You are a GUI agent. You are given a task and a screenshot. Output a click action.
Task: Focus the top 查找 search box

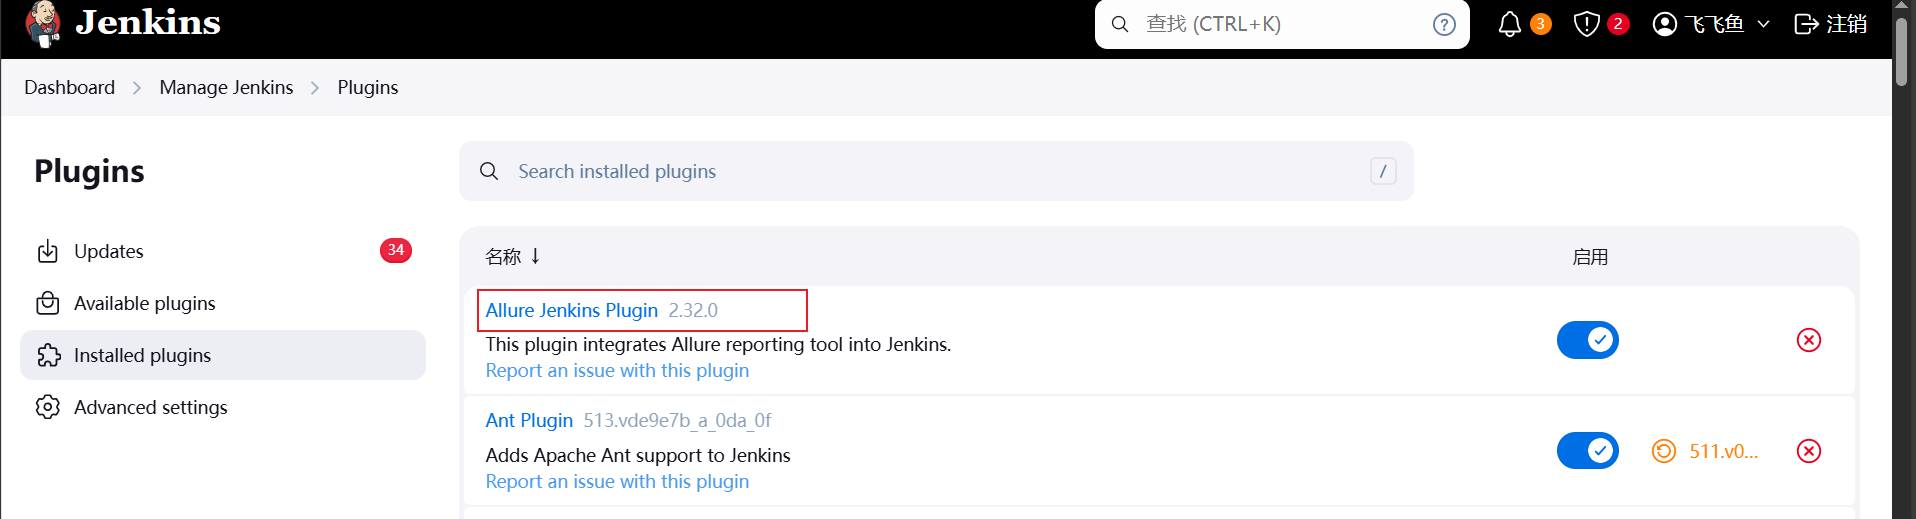(1282, 24)
